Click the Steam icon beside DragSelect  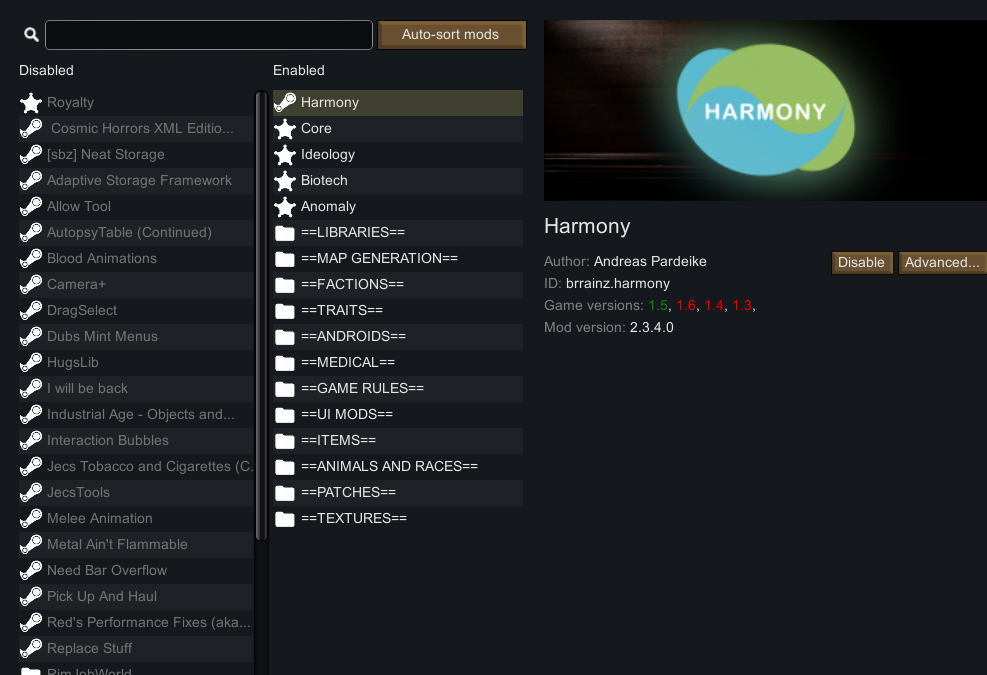[x=31, y=311]
